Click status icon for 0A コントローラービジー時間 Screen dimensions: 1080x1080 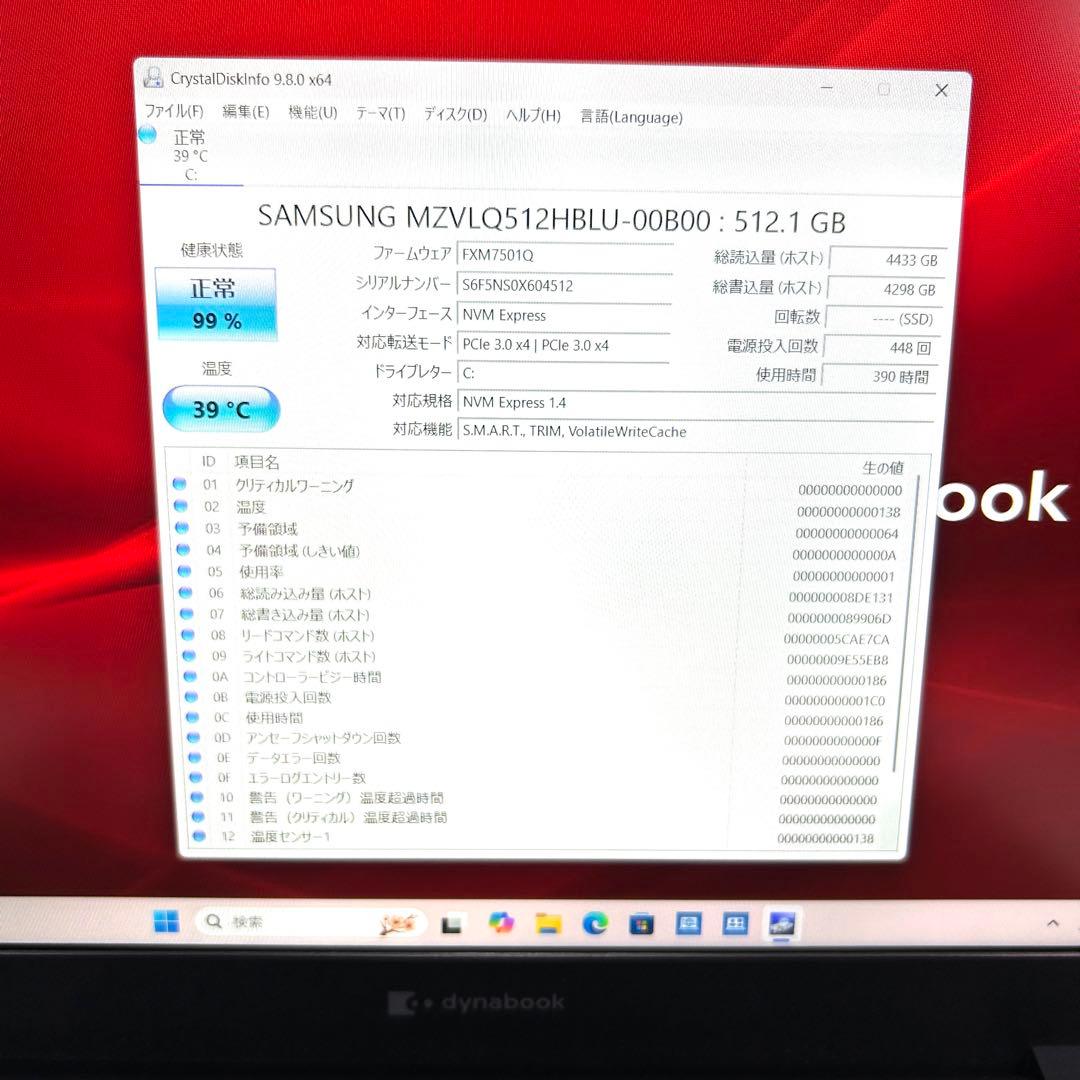click(190, 676)
